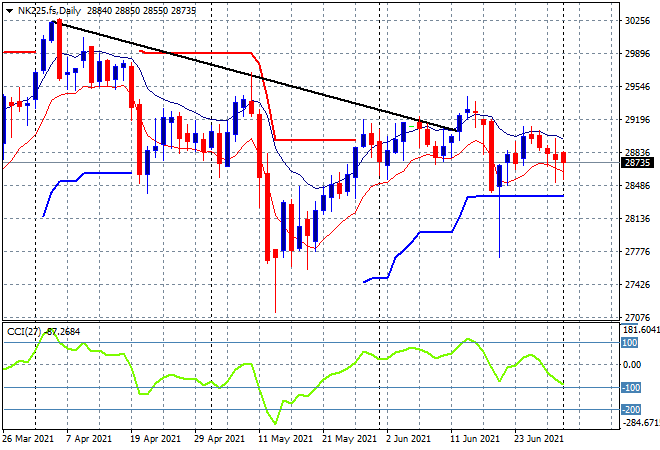Select the OHLC values 28840 28850 28550 28735
Image resolution: width=660 pixels, height=450 pixels.
pyautogui.click(x=141, y=11)
